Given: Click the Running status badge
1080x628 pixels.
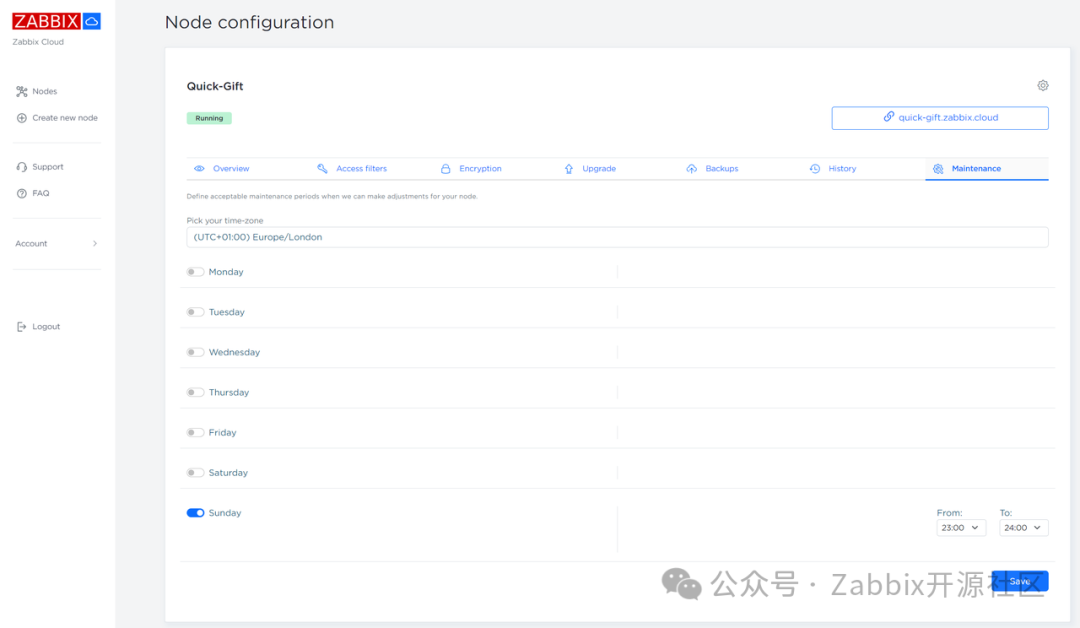Looking at the screenshot, I should coord(209,118).
